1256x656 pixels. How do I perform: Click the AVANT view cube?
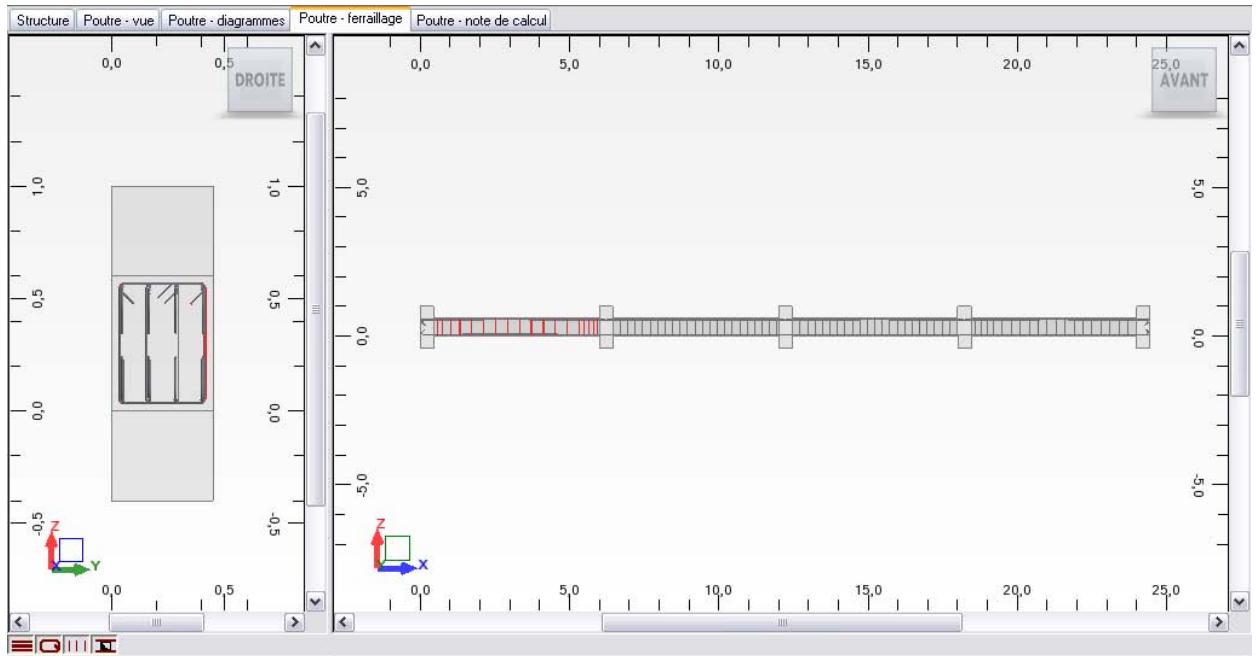point(1185,80)
